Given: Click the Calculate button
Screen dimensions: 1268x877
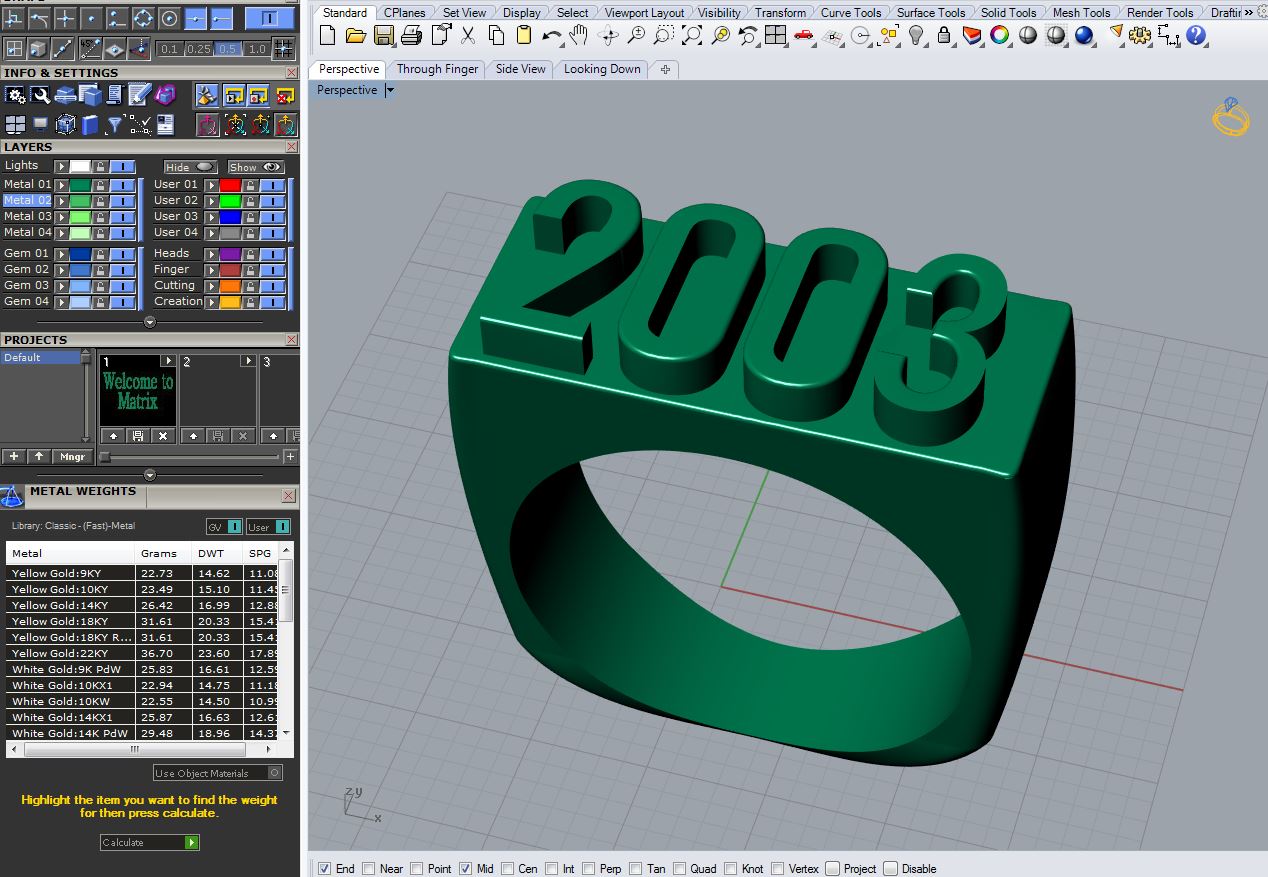Looking at the screenshot, I should tap(150, 843).
